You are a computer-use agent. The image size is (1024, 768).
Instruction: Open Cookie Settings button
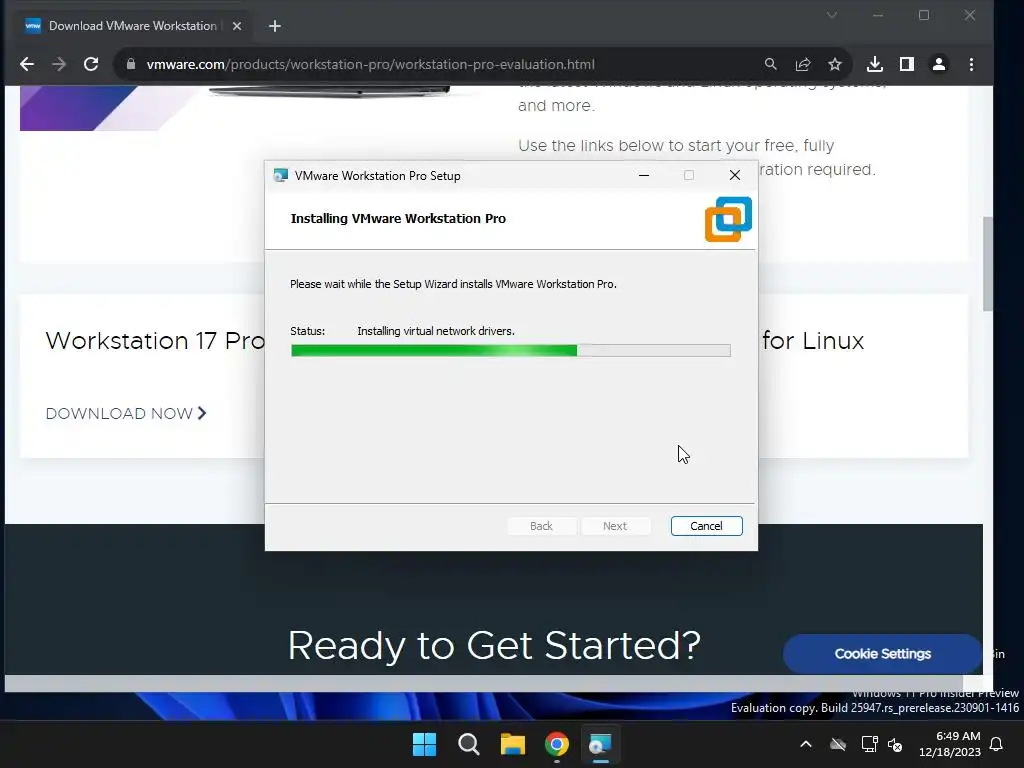[x=882, y=654]
